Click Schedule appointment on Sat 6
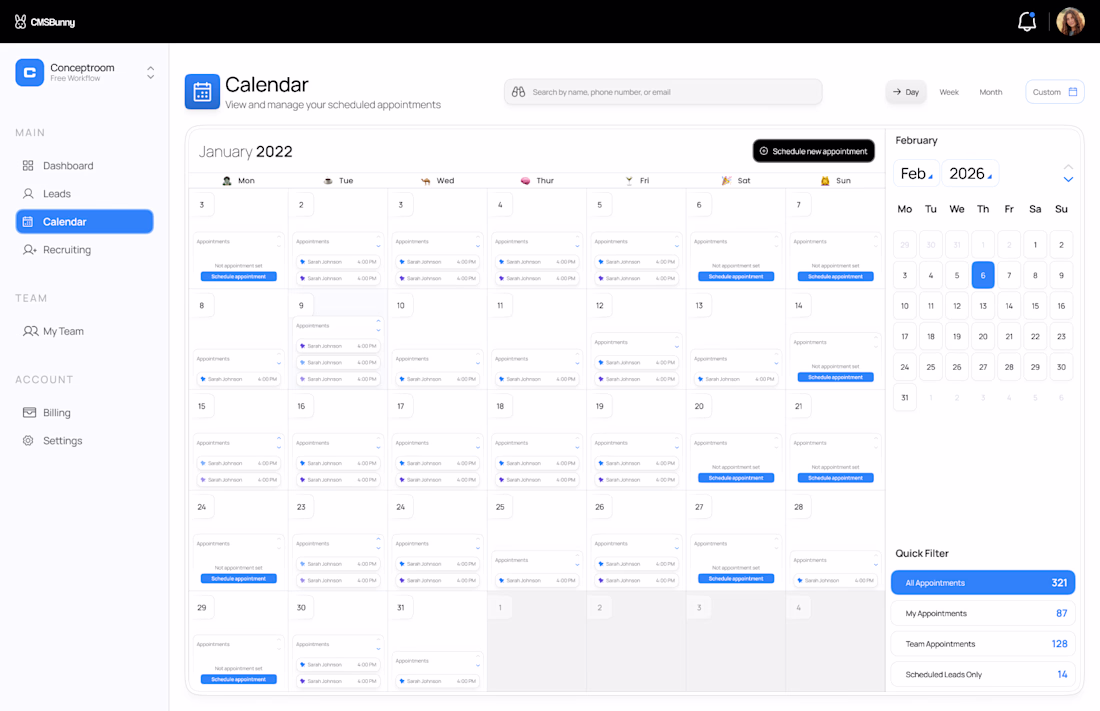 coord(736,277)
